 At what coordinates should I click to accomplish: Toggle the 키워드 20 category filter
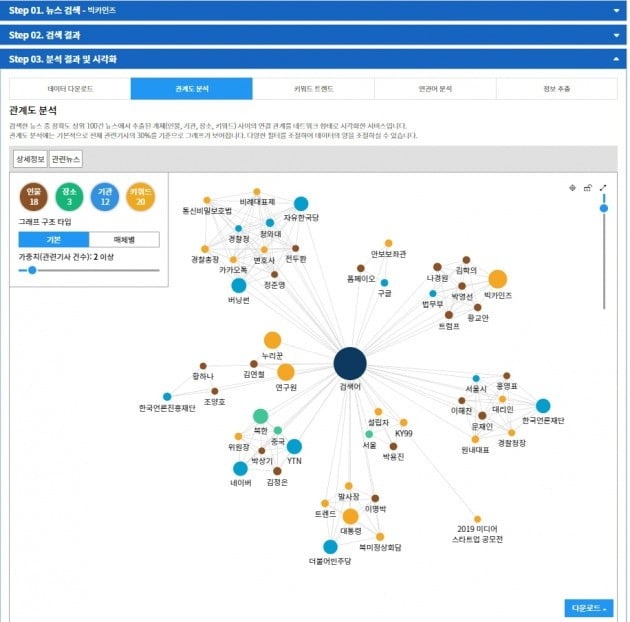click(140, 195)
